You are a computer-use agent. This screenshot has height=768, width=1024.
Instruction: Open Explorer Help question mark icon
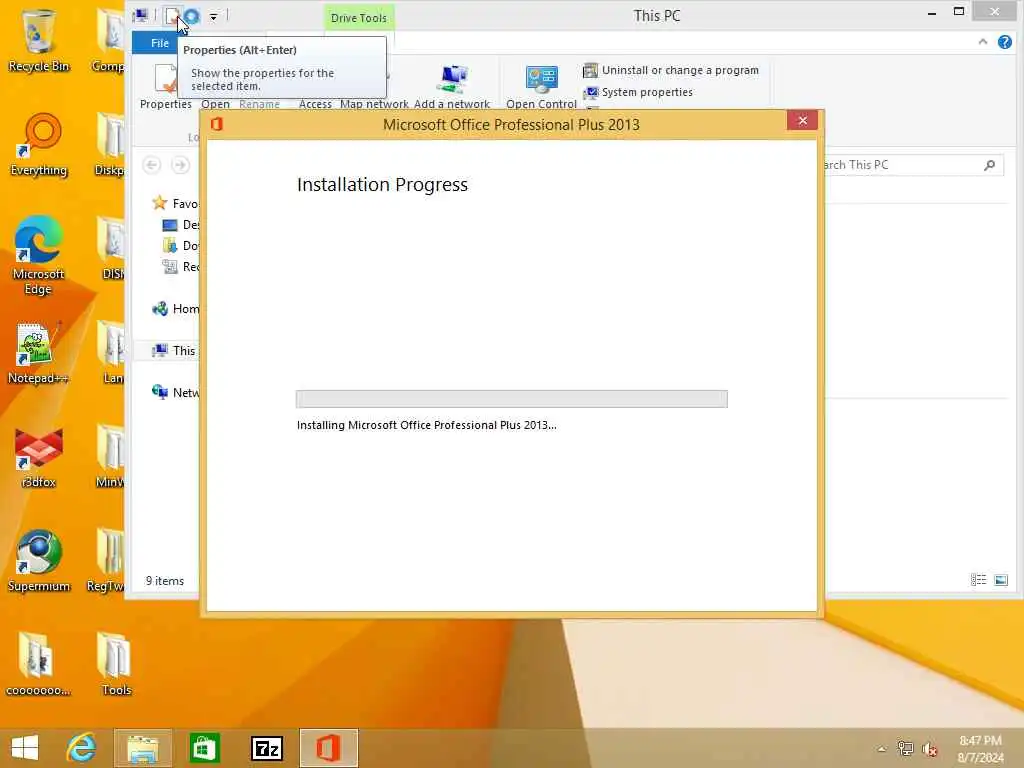(x=1004, y=42)
